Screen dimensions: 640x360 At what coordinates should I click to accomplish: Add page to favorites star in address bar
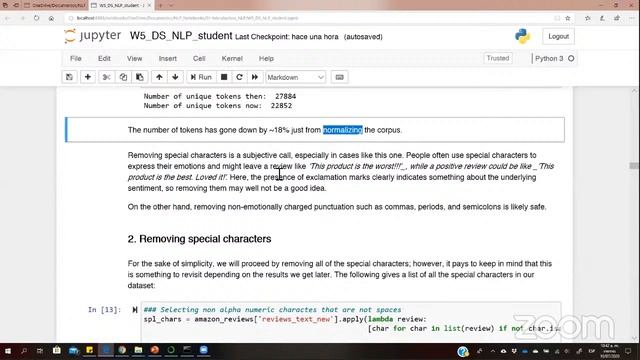point(567,18)
